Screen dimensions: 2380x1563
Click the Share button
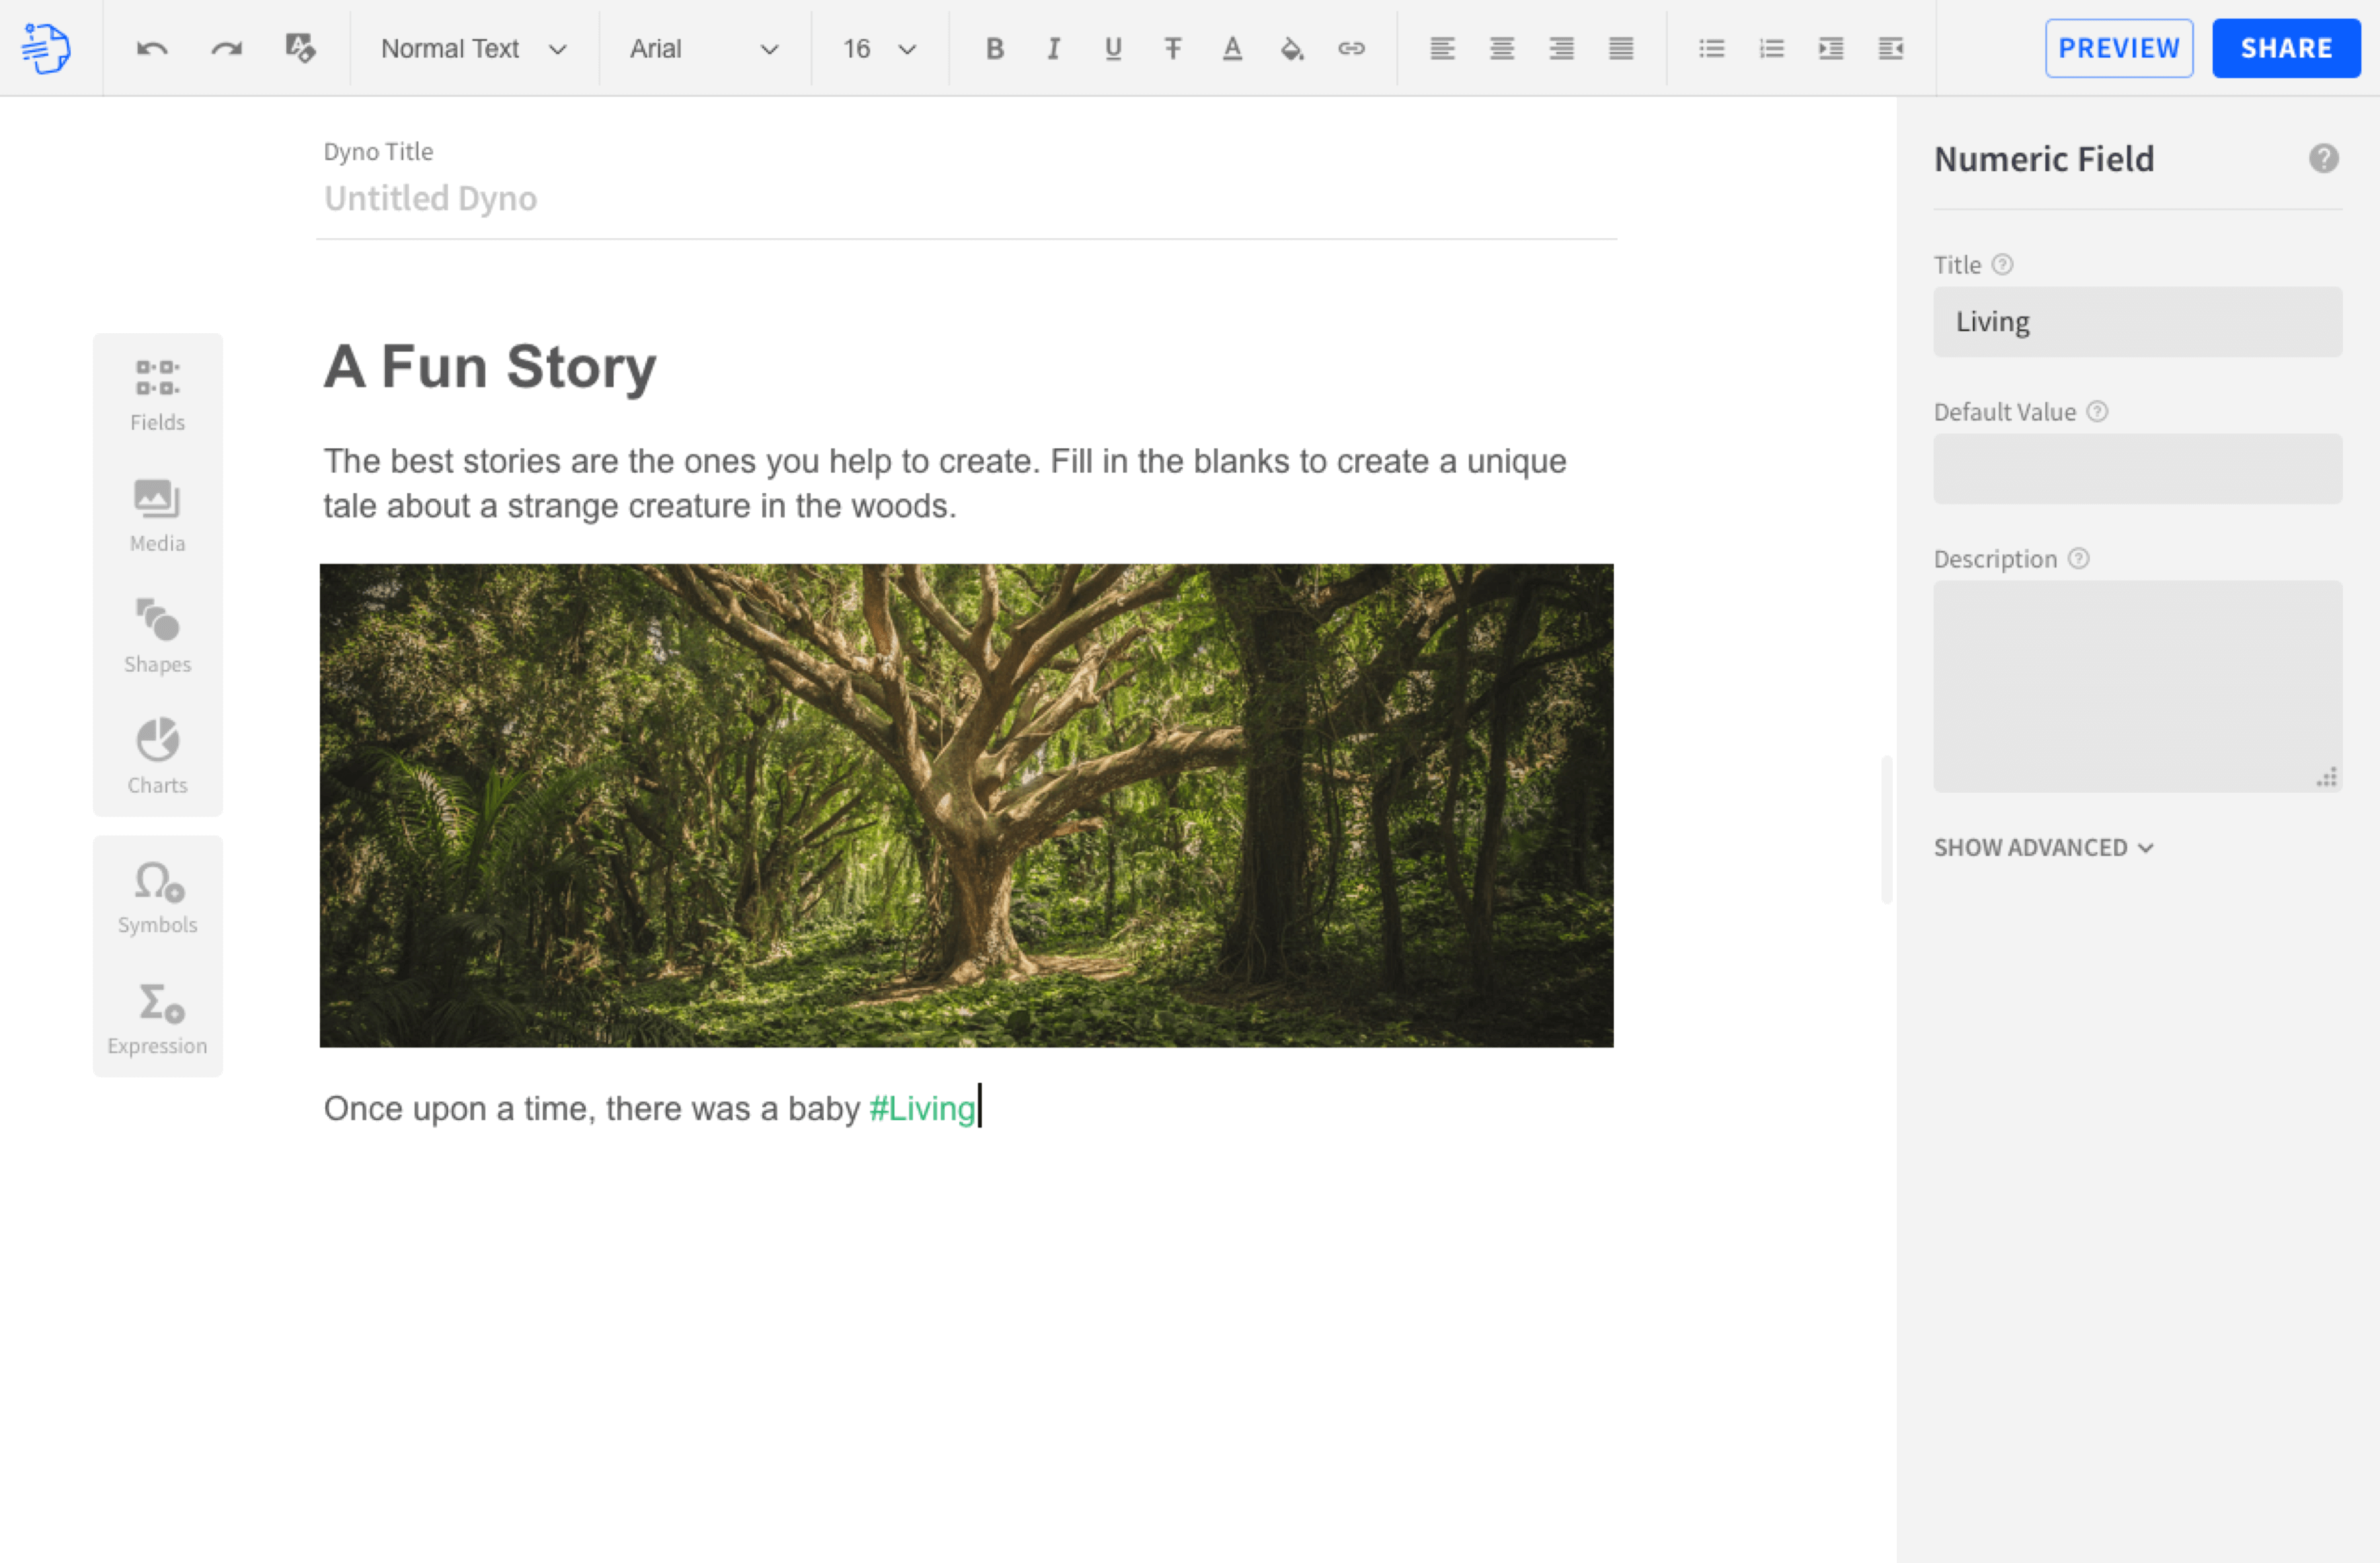tap(2285, 47)
